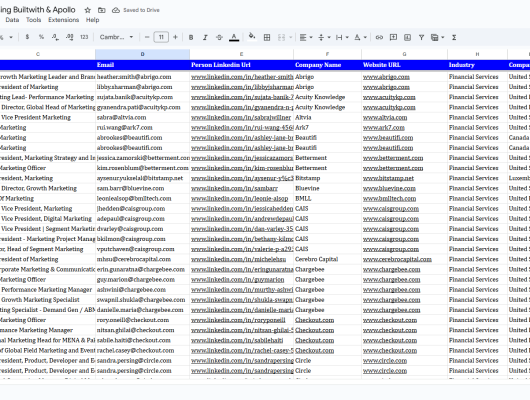Decrease font size with minus

pyautogui.click(x=147, y=37)
